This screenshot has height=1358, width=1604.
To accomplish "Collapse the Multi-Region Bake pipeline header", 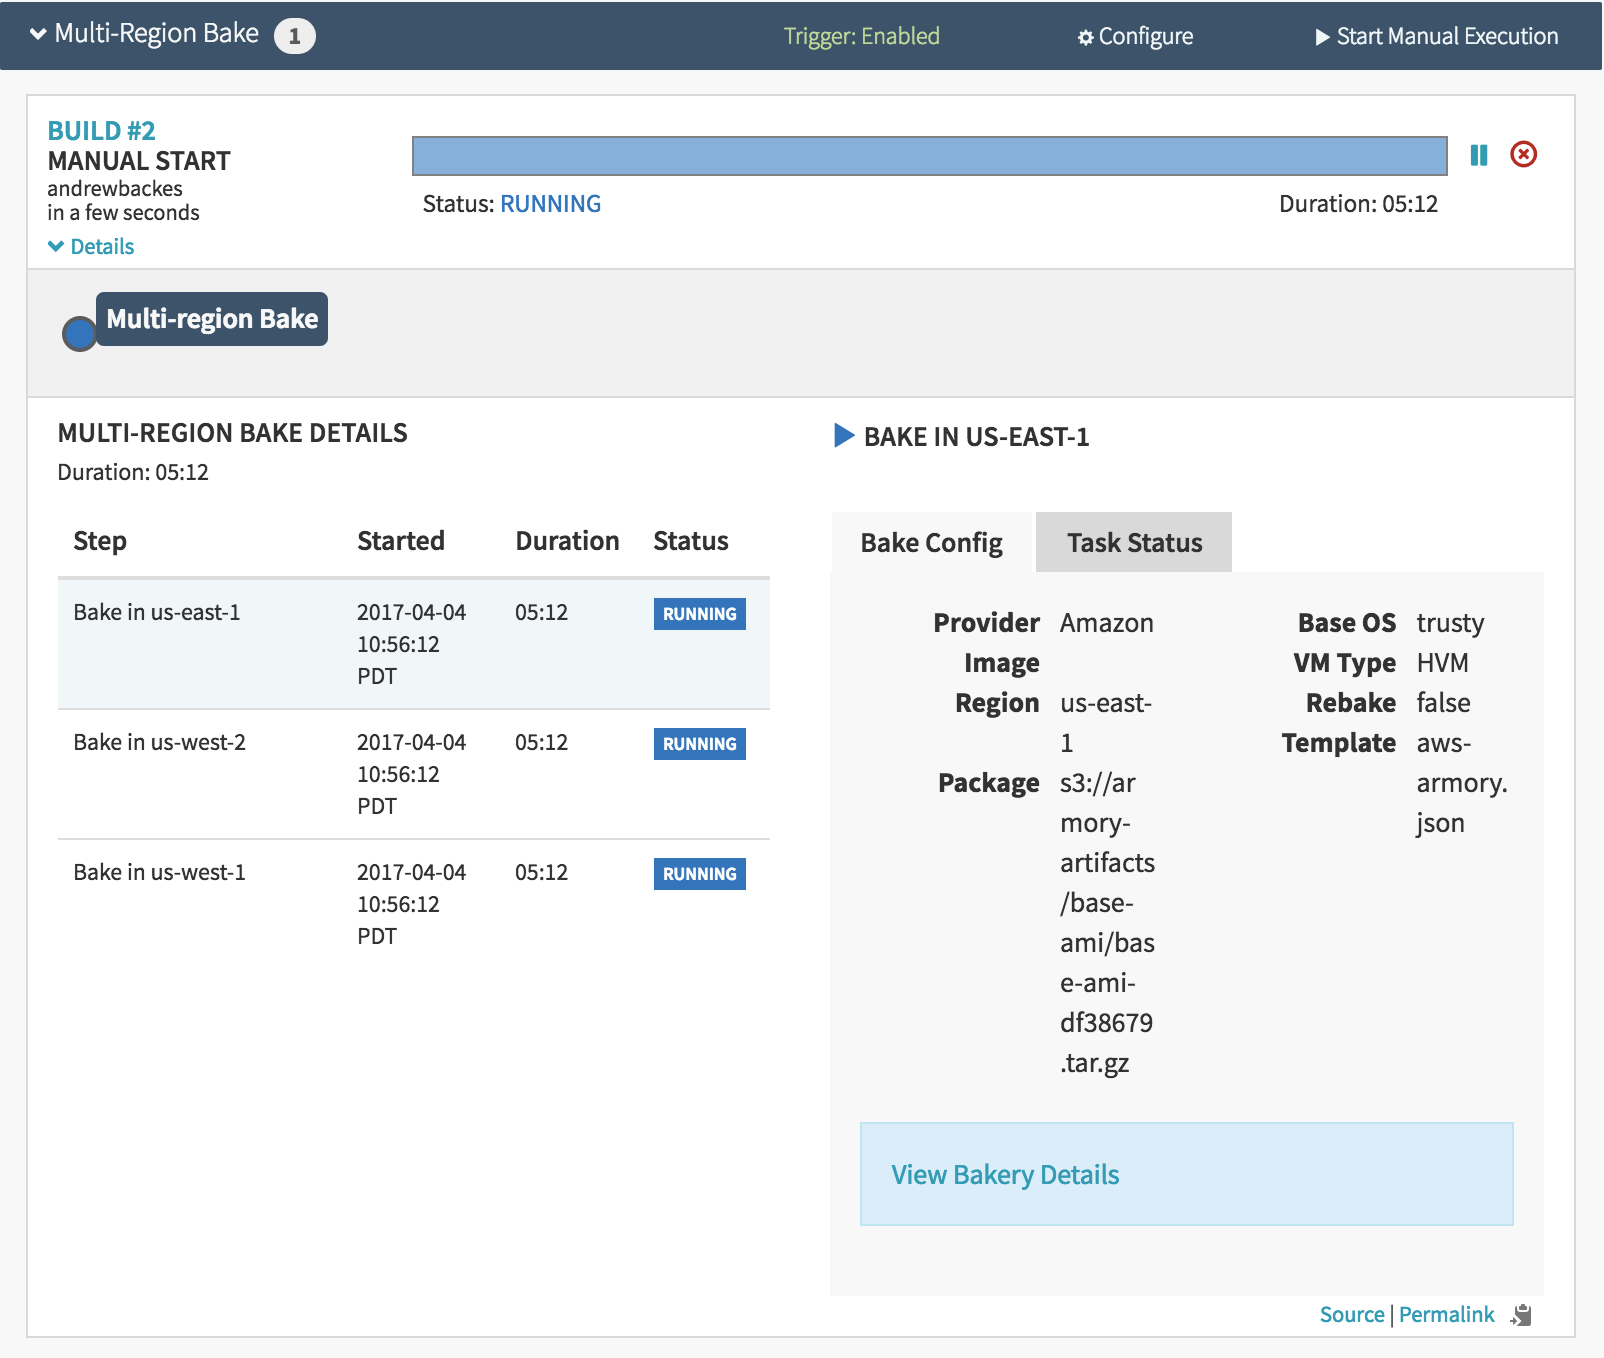I will pyautogui.click(x=38, y=34).
